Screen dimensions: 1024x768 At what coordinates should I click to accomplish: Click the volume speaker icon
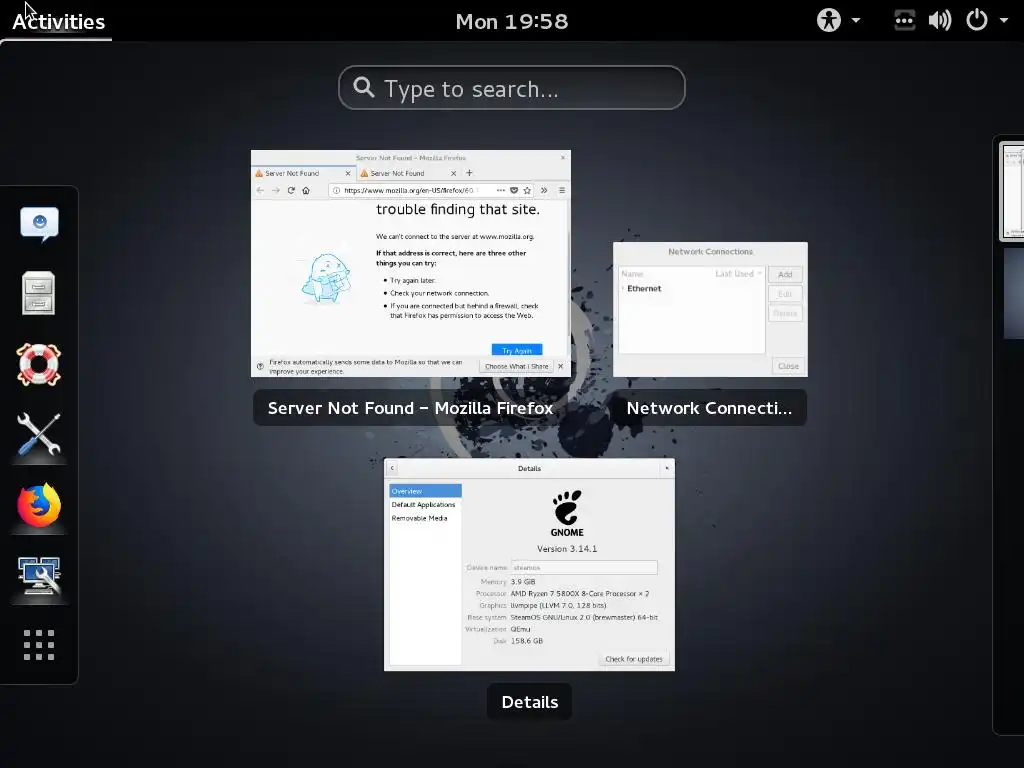940,20
